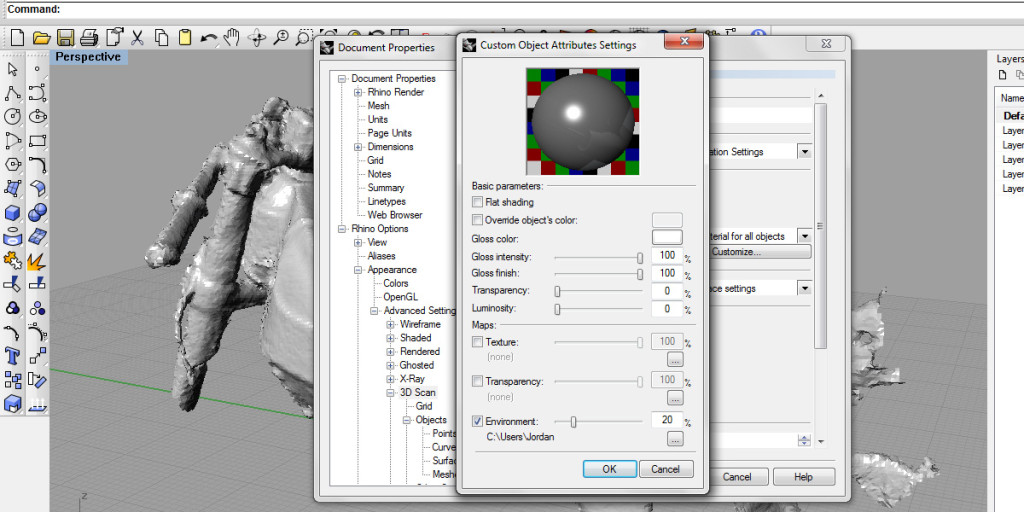
Task: Click OK in Custom Object Attributes
Action: [x=609, y=469]
